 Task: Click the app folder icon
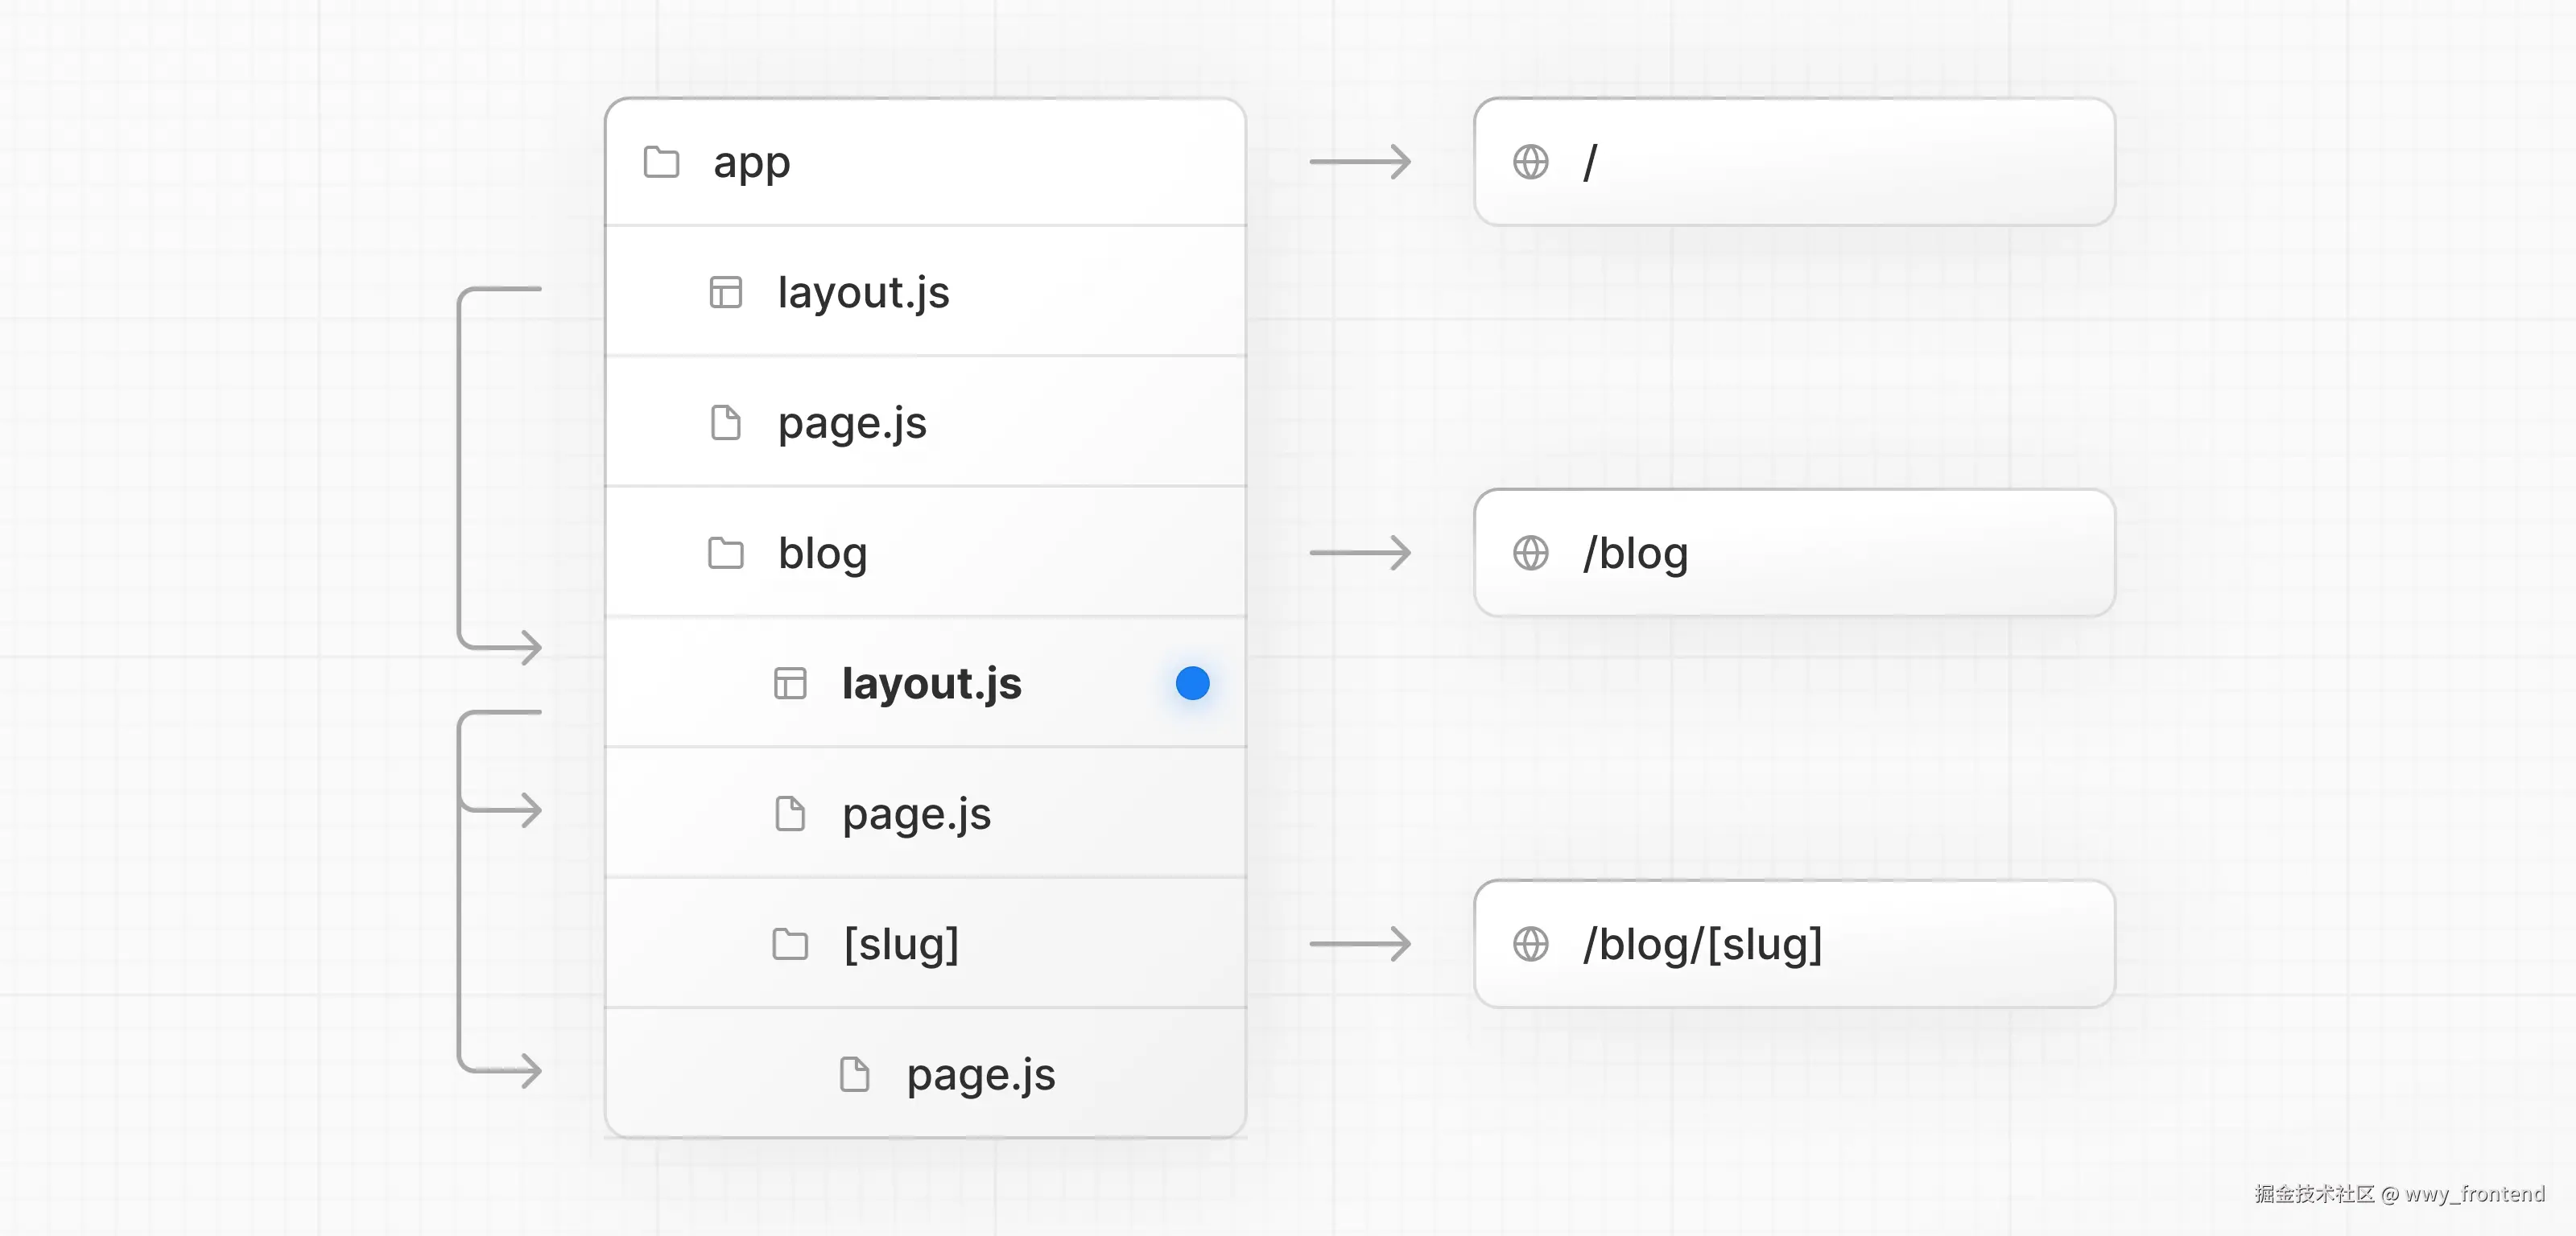[x=661, y=162]
